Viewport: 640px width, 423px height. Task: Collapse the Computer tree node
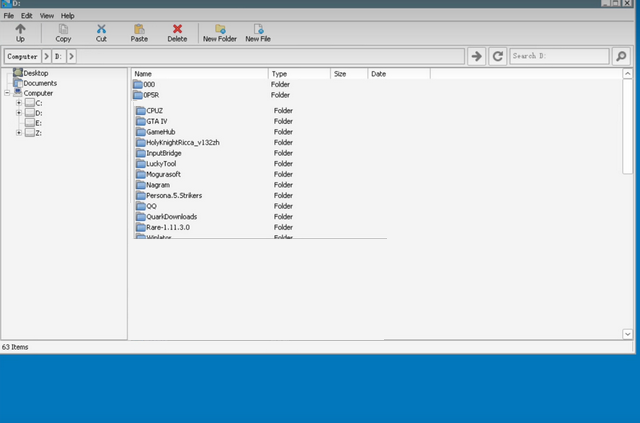click(x=8, y=93)
